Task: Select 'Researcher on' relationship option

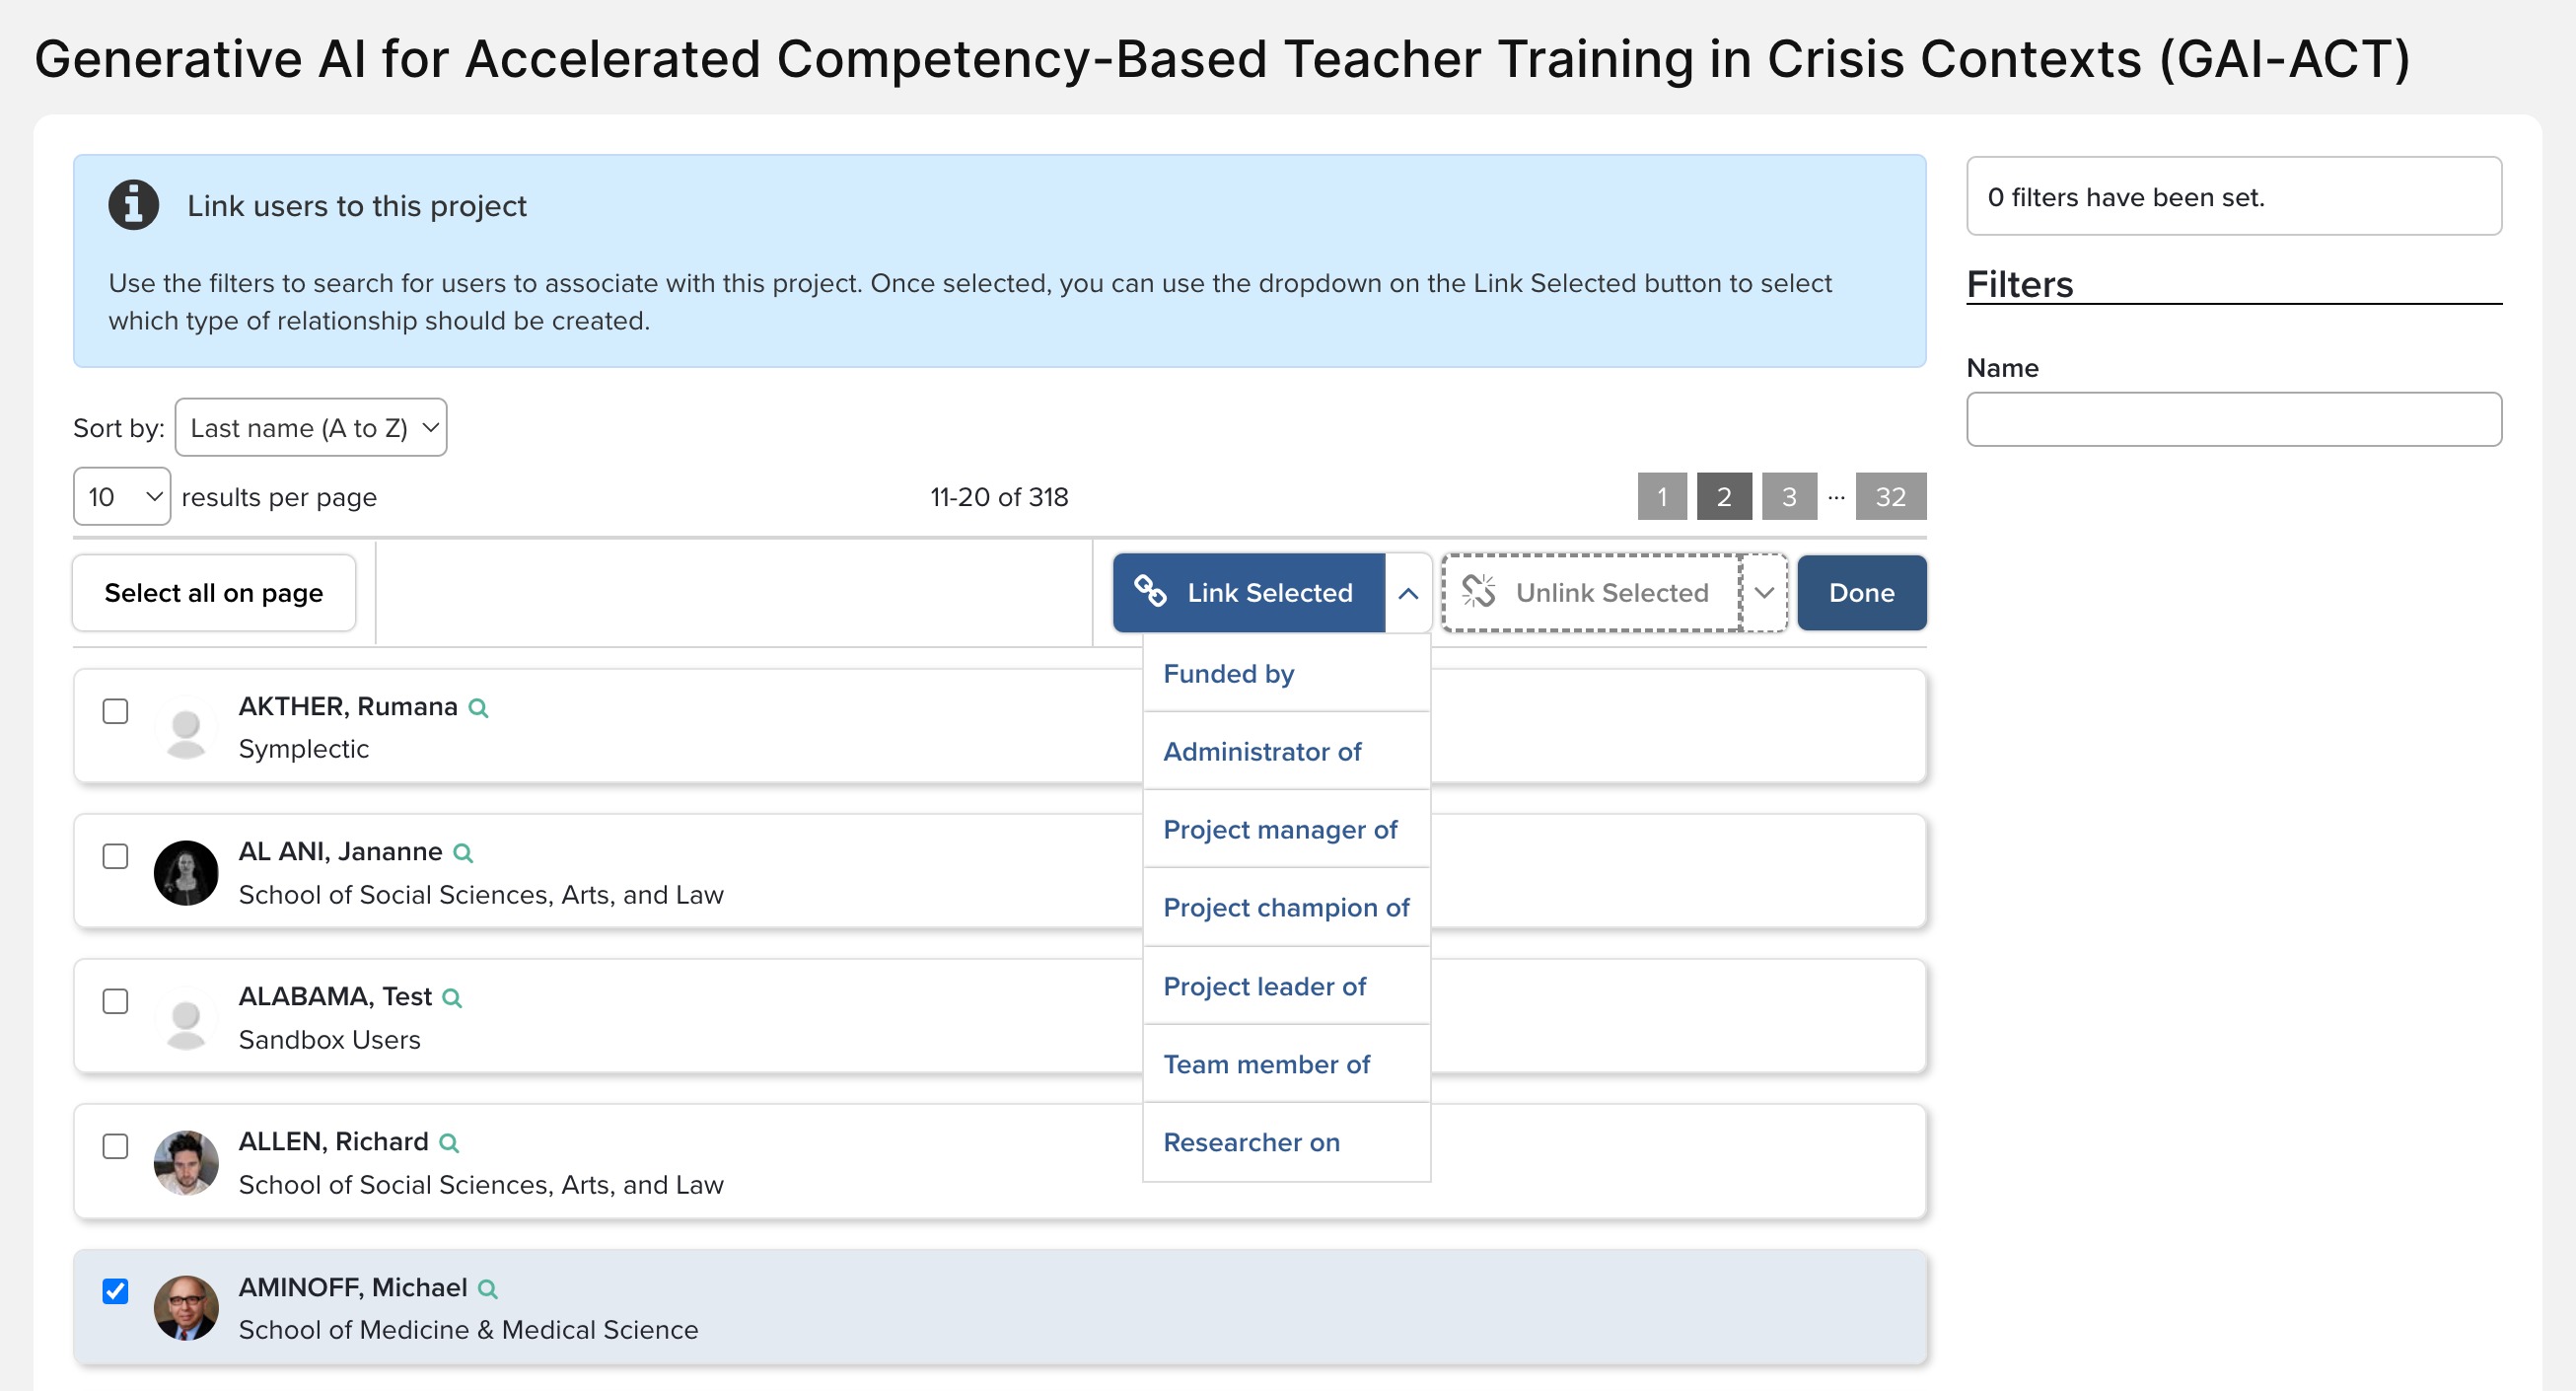Action: pyautogui.click(x=1251, y=1142)
